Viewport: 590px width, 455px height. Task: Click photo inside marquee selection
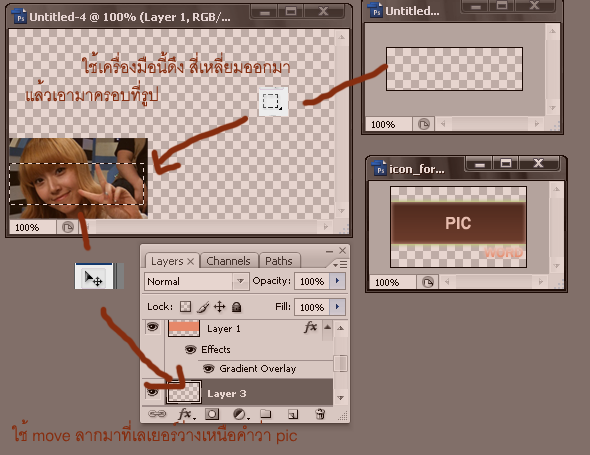click(x=77, y=184)
